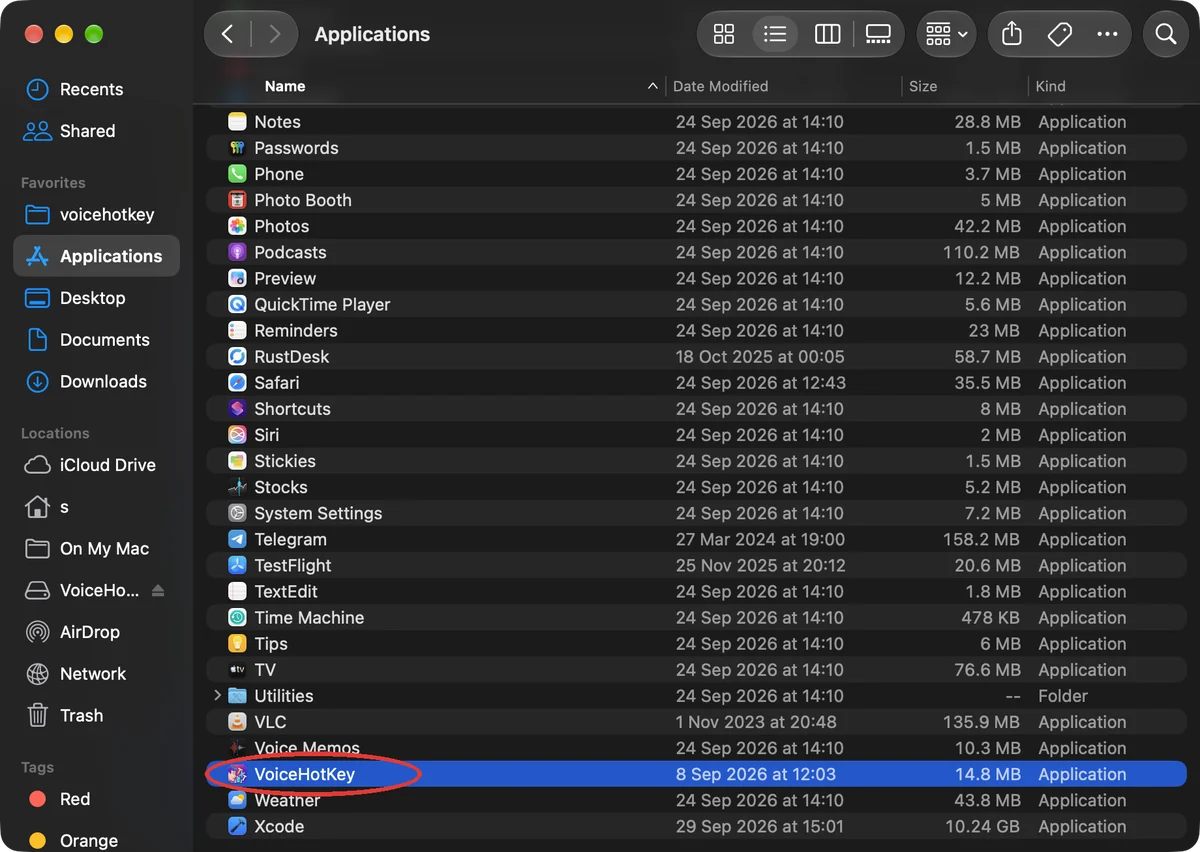The image size is (1200, 852).
Task: Select the Notes app icon
Action: [237, 122]
